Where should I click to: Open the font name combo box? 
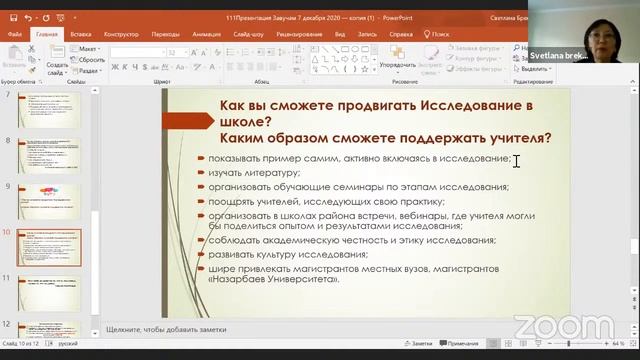pos(138,53)
